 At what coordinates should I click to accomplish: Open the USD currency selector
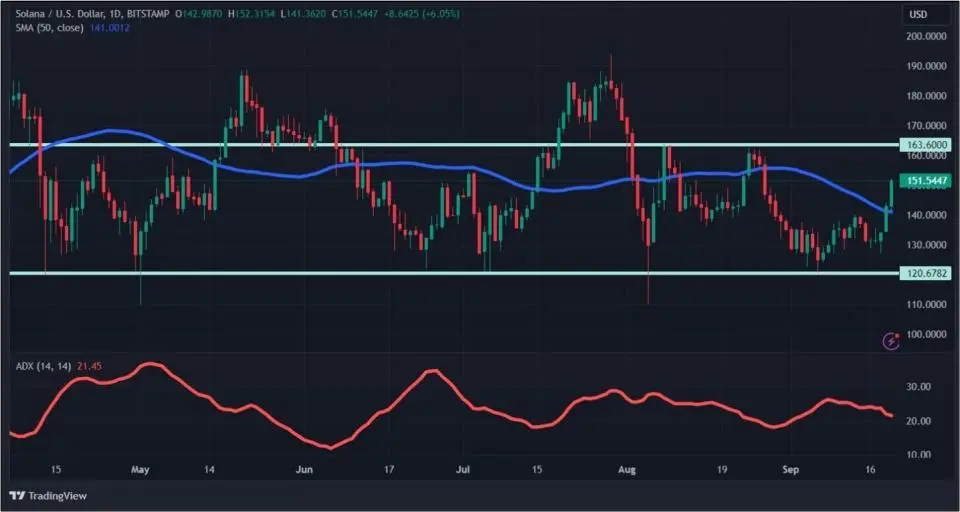(x=917, y=15)
